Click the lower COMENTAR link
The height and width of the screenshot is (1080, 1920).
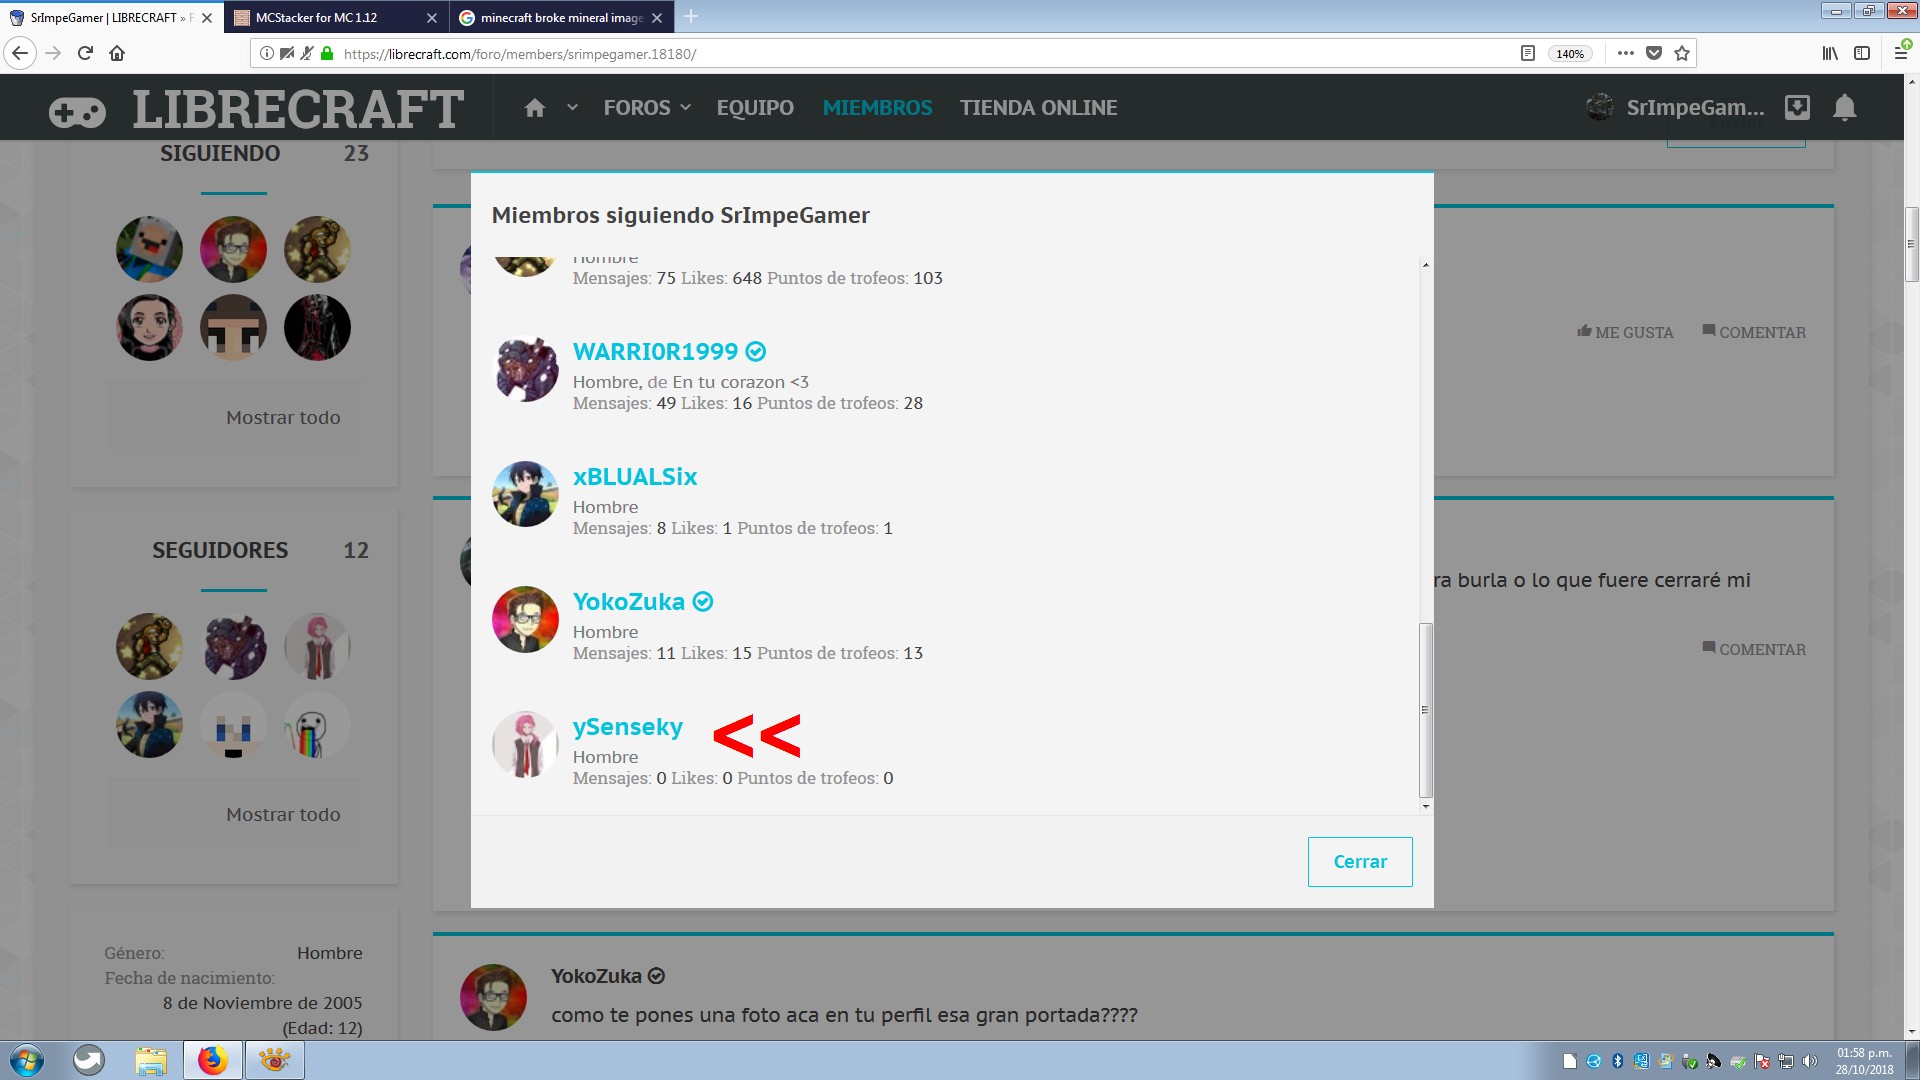(1754, 649)
